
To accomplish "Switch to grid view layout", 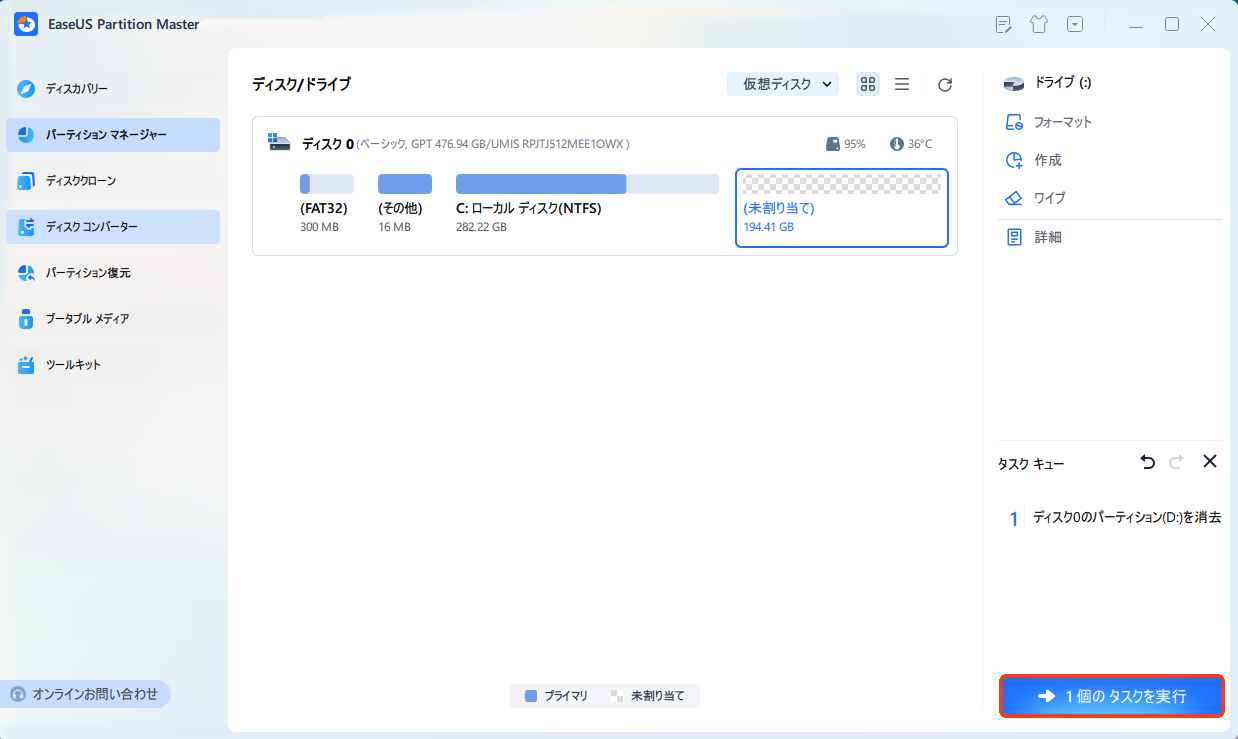I will (868, 85).
